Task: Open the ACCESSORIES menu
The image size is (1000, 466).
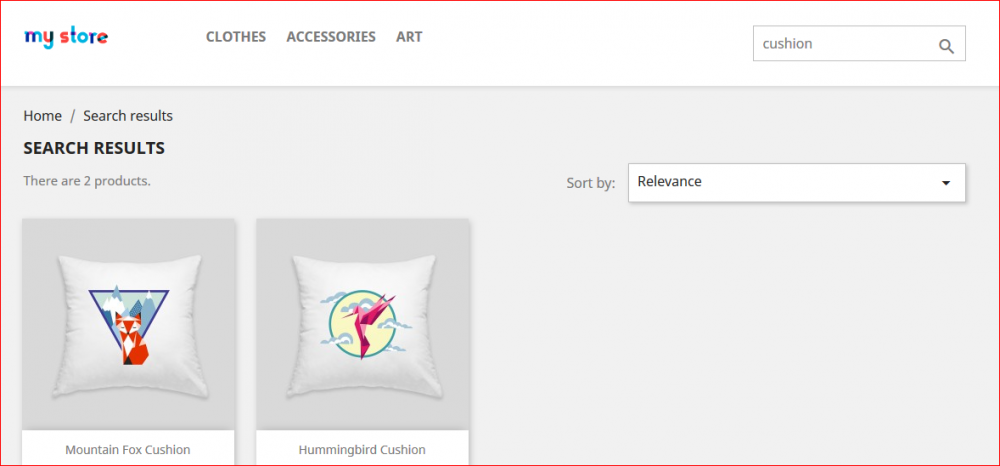Action: 331,37
